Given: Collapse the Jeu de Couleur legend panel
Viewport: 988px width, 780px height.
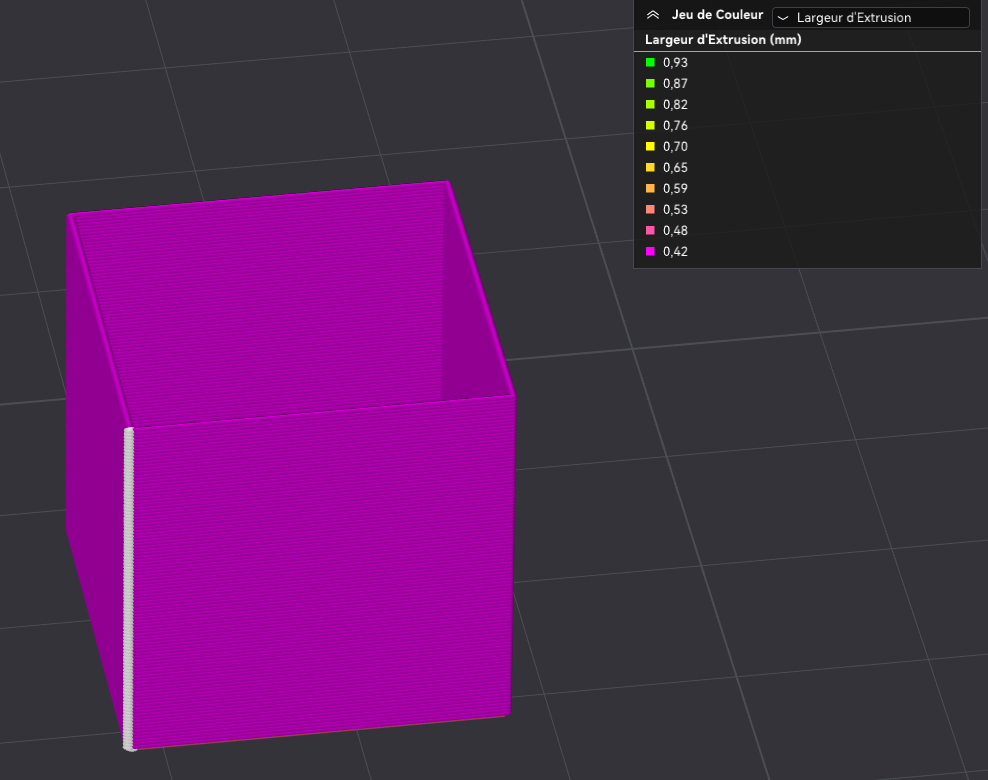Looking at the screenshot, I should coord(653,15).
